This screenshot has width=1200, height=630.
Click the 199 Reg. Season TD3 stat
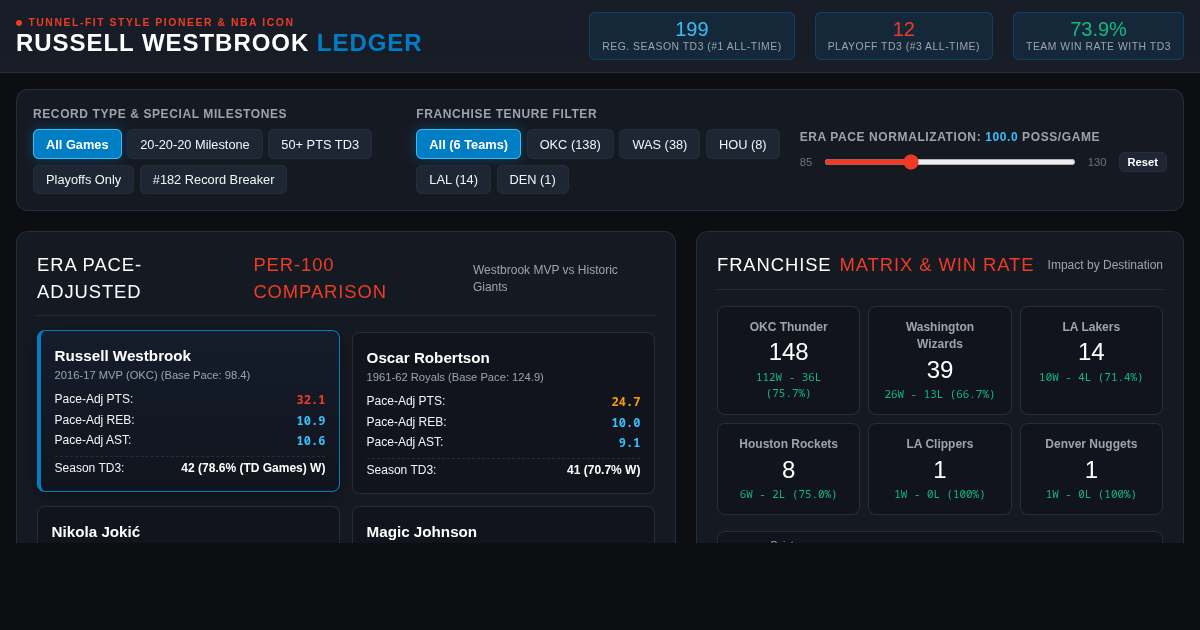pyautogui.click(x=692, y=36)
